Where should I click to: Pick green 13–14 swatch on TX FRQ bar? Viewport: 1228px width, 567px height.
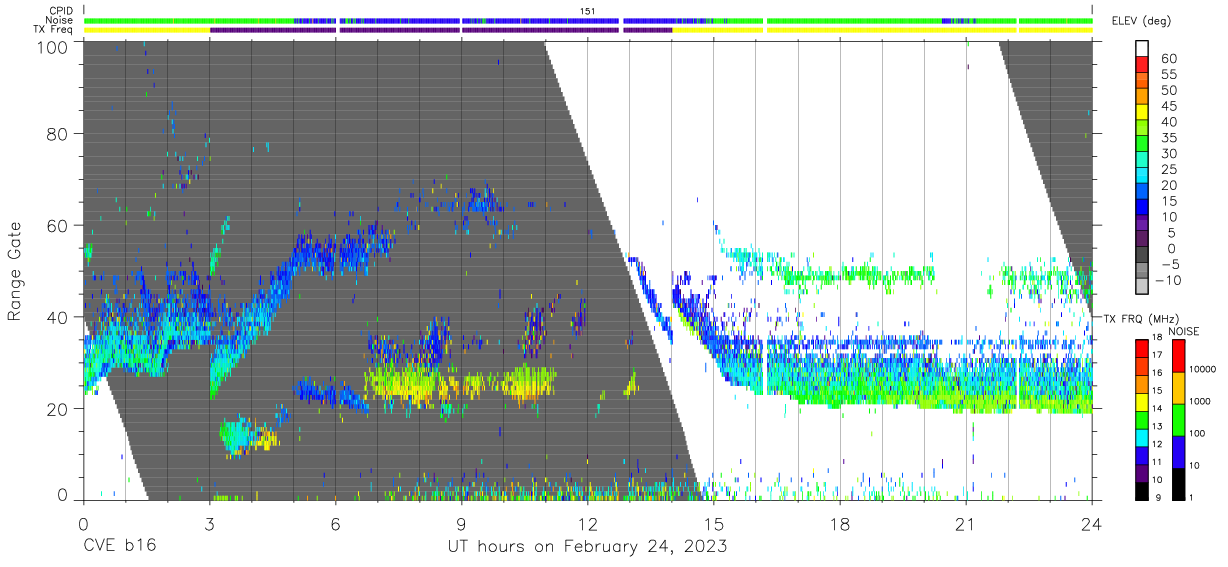click(x=1141, y=420)
